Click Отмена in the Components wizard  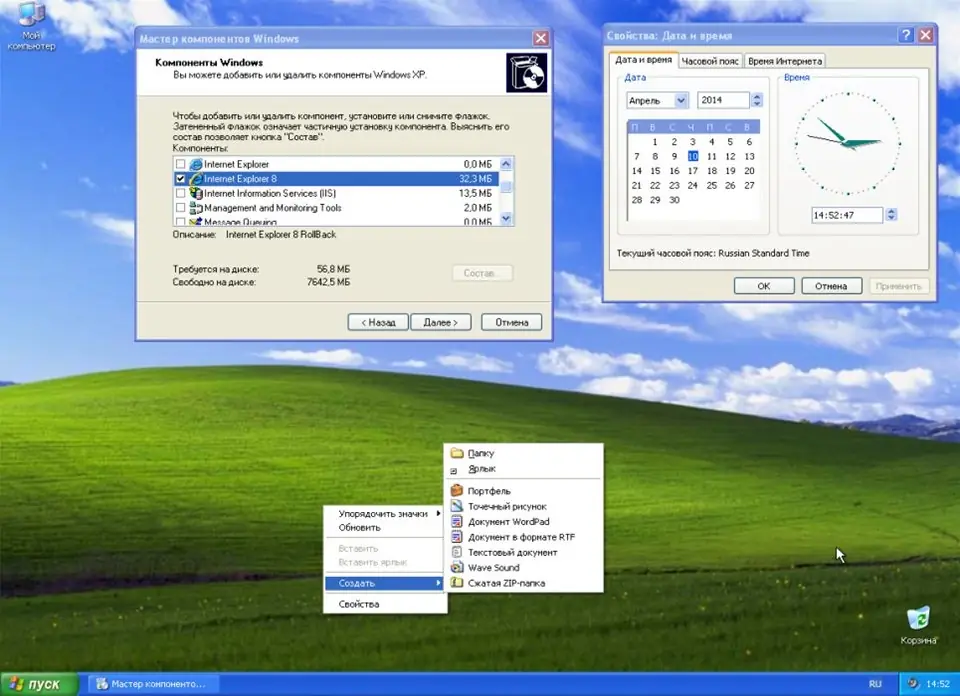511,322
